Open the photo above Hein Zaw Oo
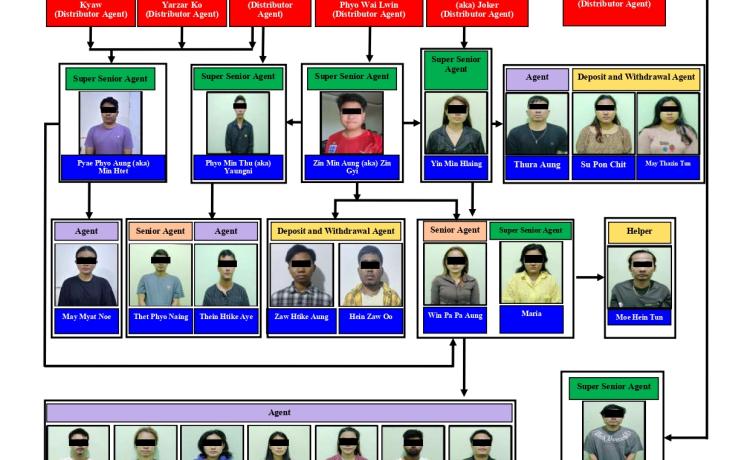Screen dimensions: 750x460 tap(370, 274)
